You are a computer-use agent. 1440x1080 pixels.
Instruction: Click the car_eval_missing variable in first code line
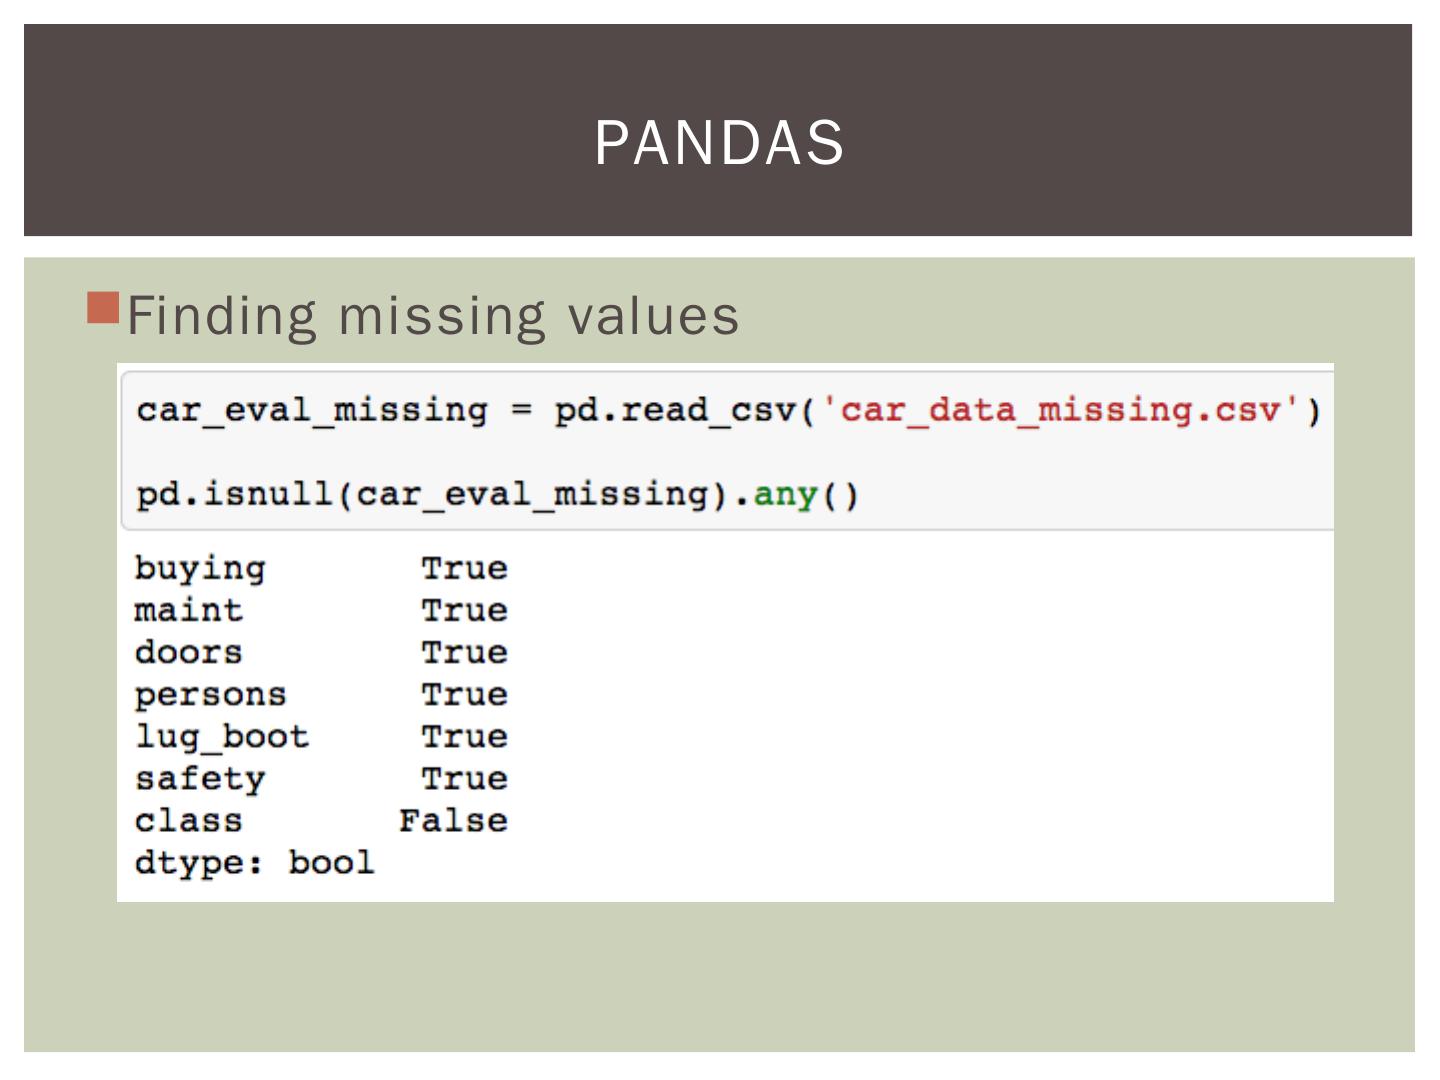pyautogui.click(x=312, y=410)
